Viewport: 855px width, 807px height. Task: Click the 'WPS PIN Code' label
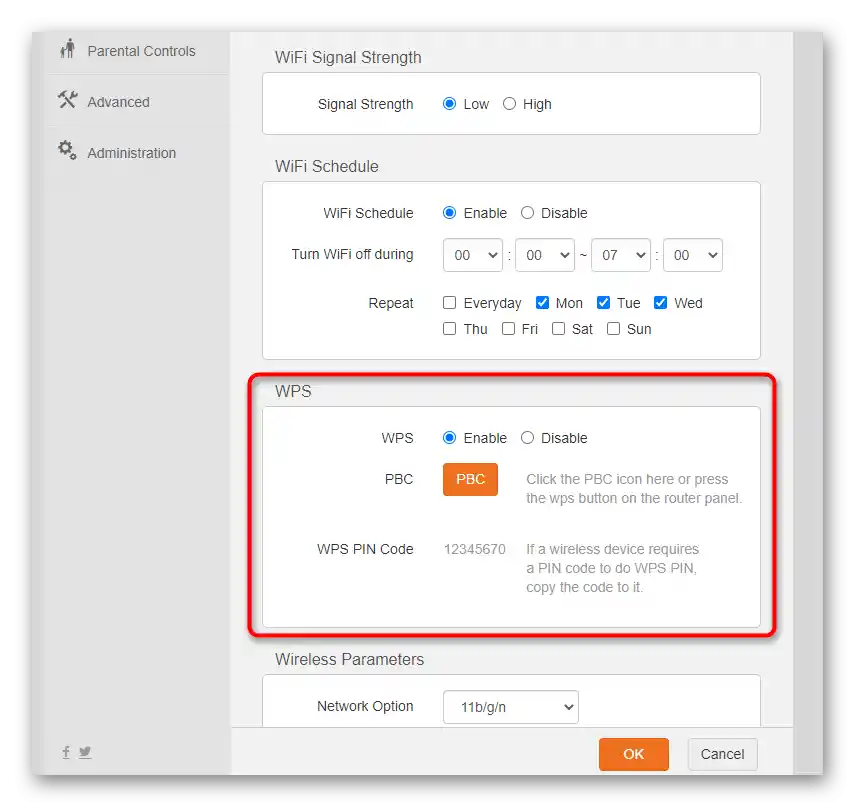tap(365, 549)
